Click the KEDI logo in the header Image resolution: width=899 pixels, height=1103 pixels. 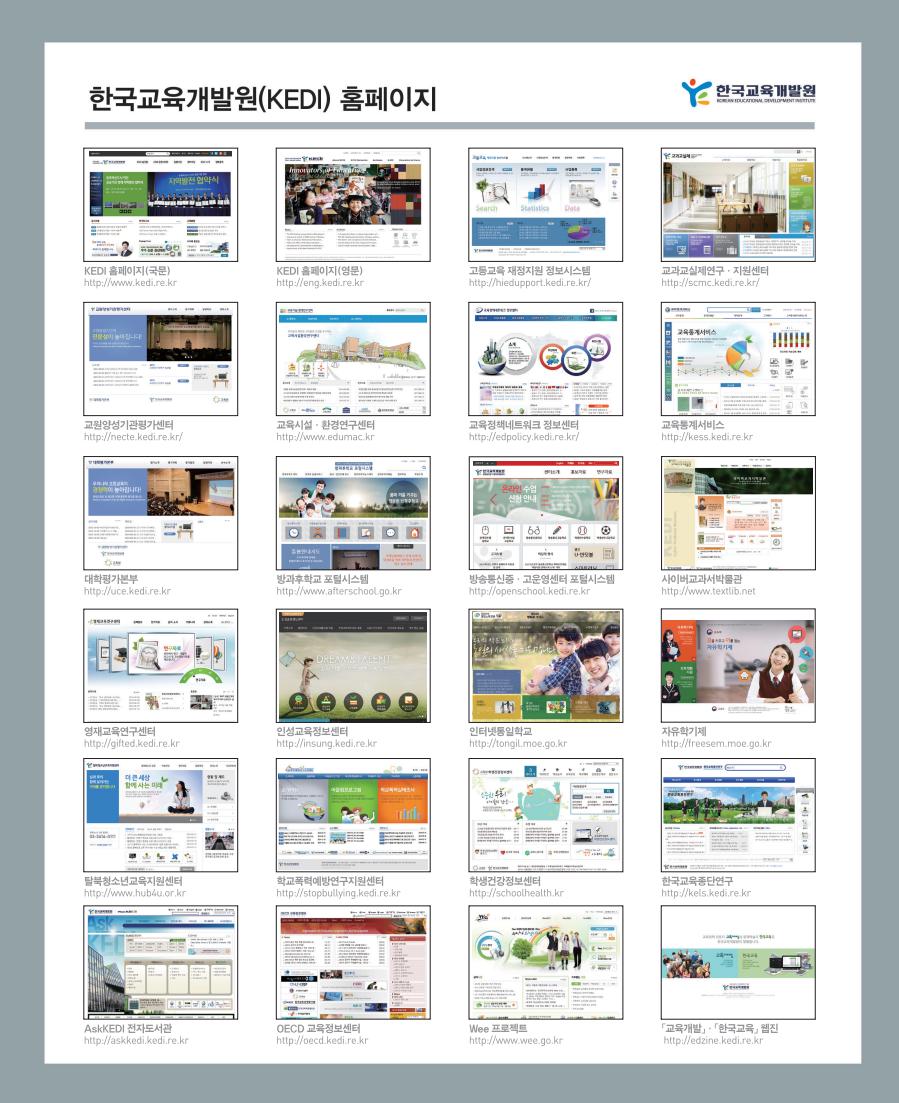click(748, 92)
